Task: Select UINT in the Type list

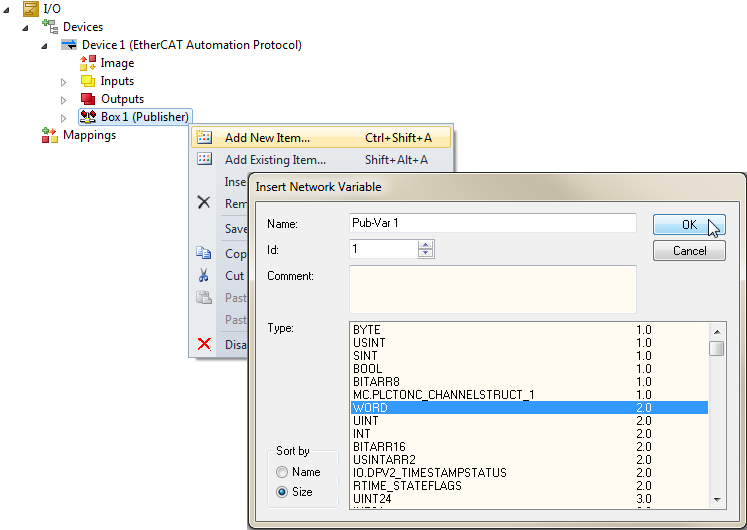Action: [x=529, y=421]
